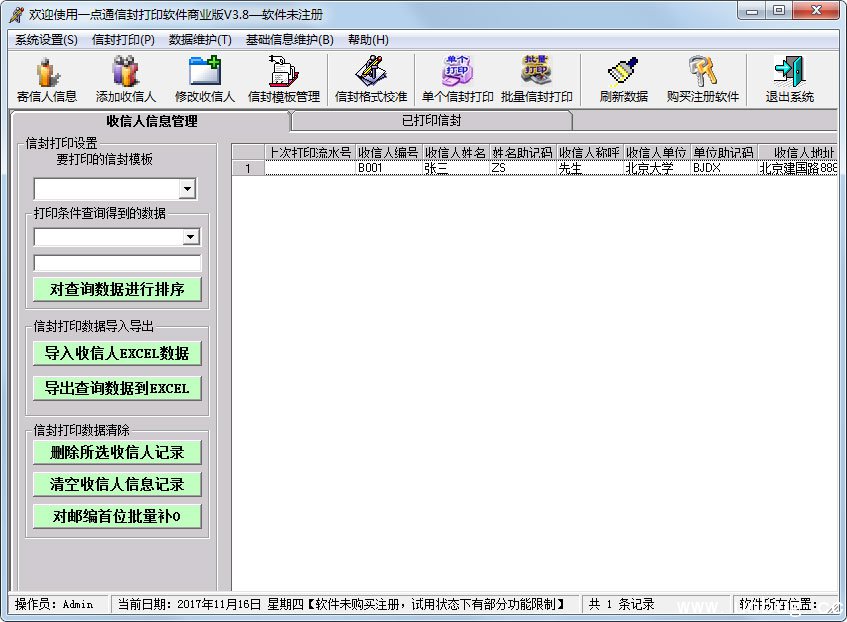Select the 张三 recipient name cell
847x622 pixels.
[455, 169]
